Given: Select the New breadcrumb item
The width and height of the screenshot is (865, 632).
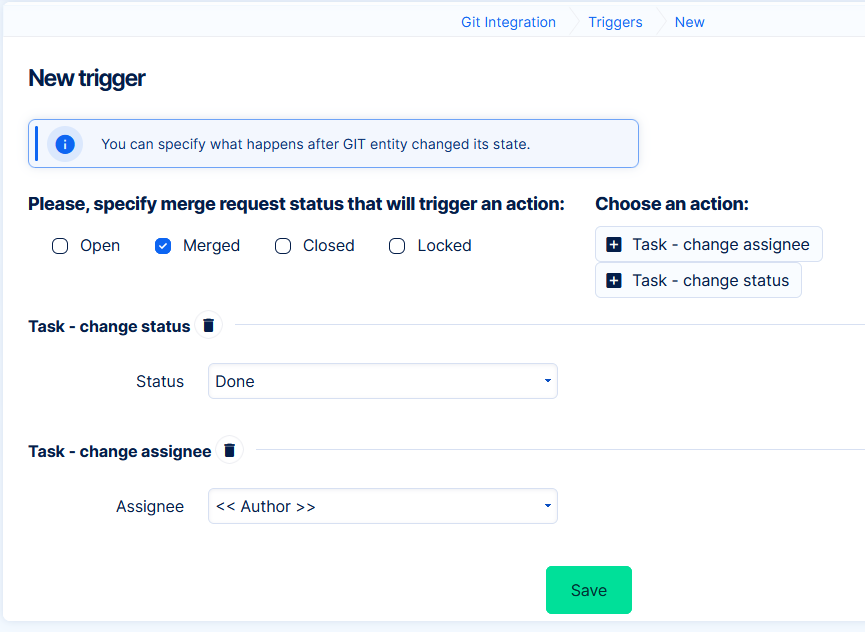Looking at the screenshot, I should coord(689,22).
